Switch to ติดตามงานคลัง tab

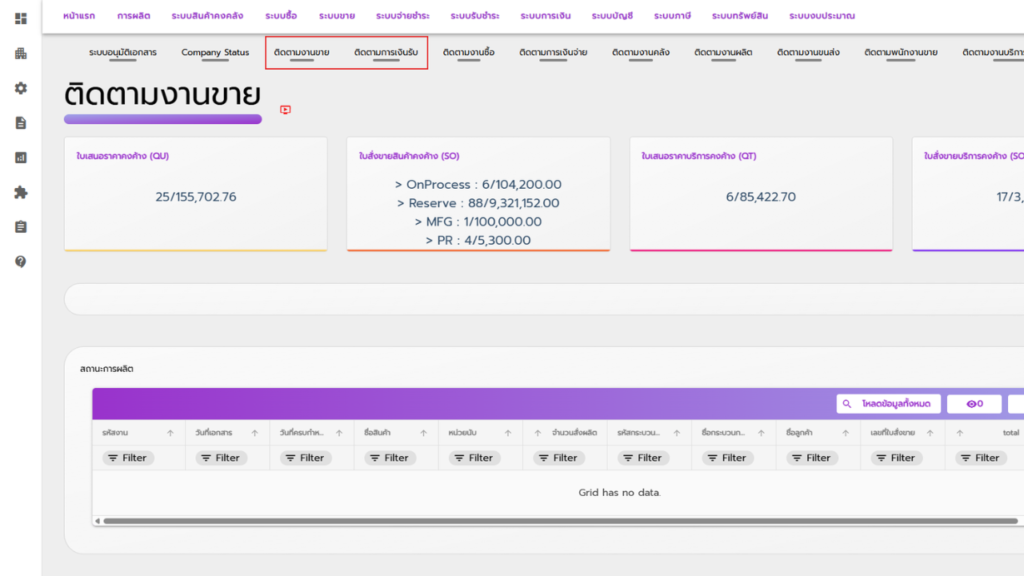[x=641, y=52]
